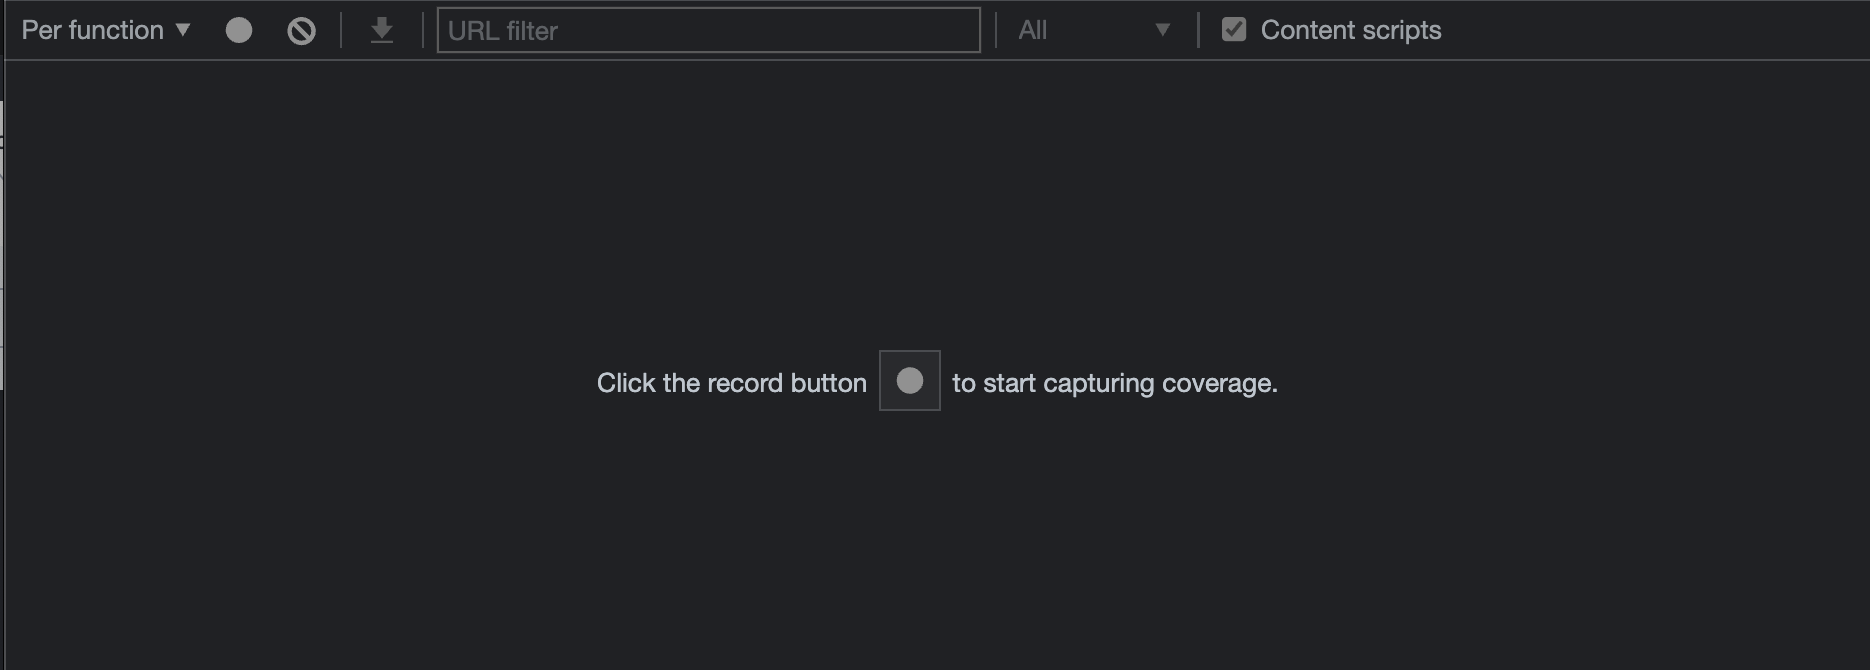Export coverage using the download arrow icon
Screen dimensions: 1870x670
381,31
